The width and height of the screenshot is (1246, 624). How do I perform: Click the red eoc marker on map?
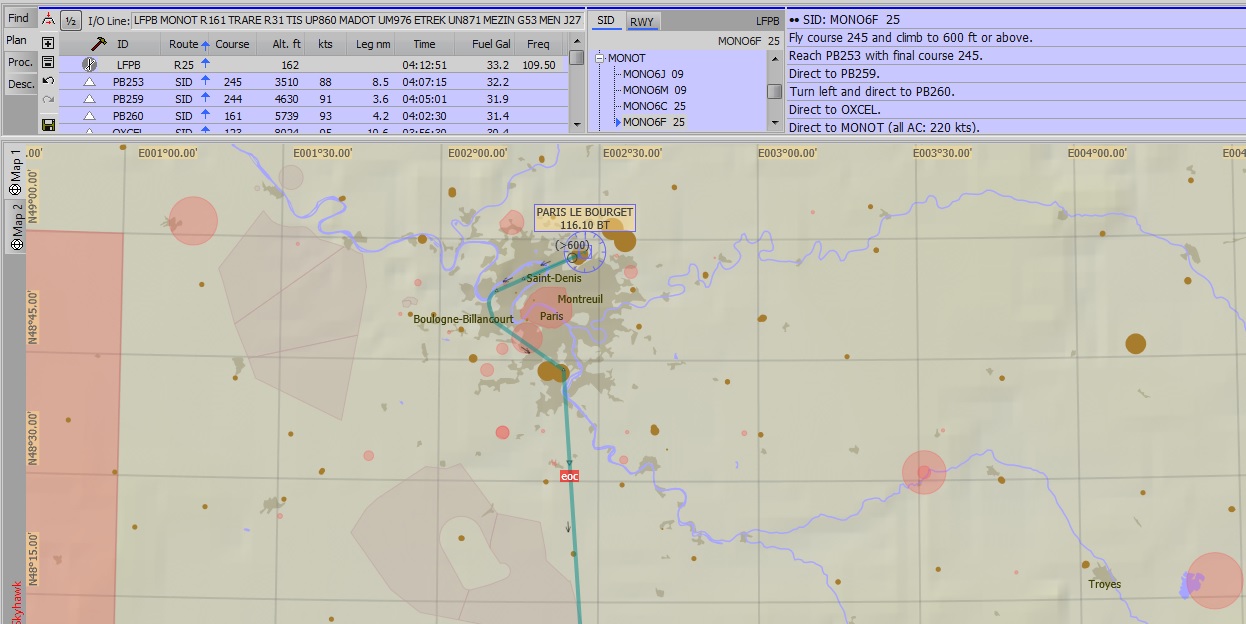[570, 476]
